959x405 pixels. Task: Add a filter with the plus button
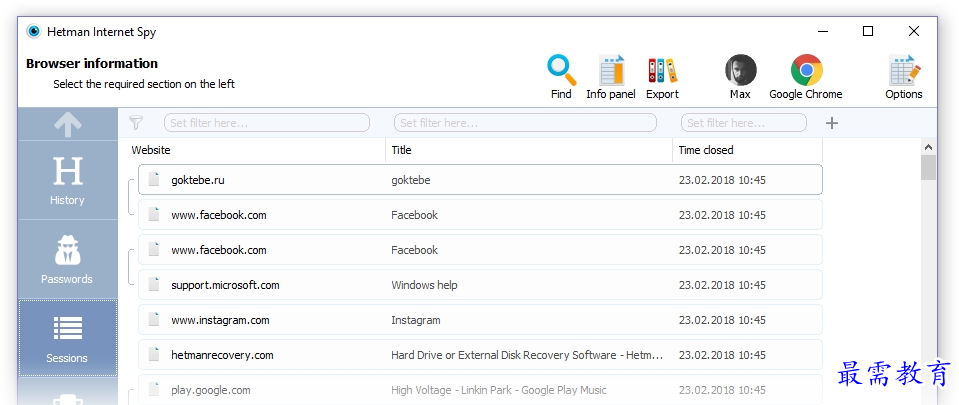pos(831,123)
